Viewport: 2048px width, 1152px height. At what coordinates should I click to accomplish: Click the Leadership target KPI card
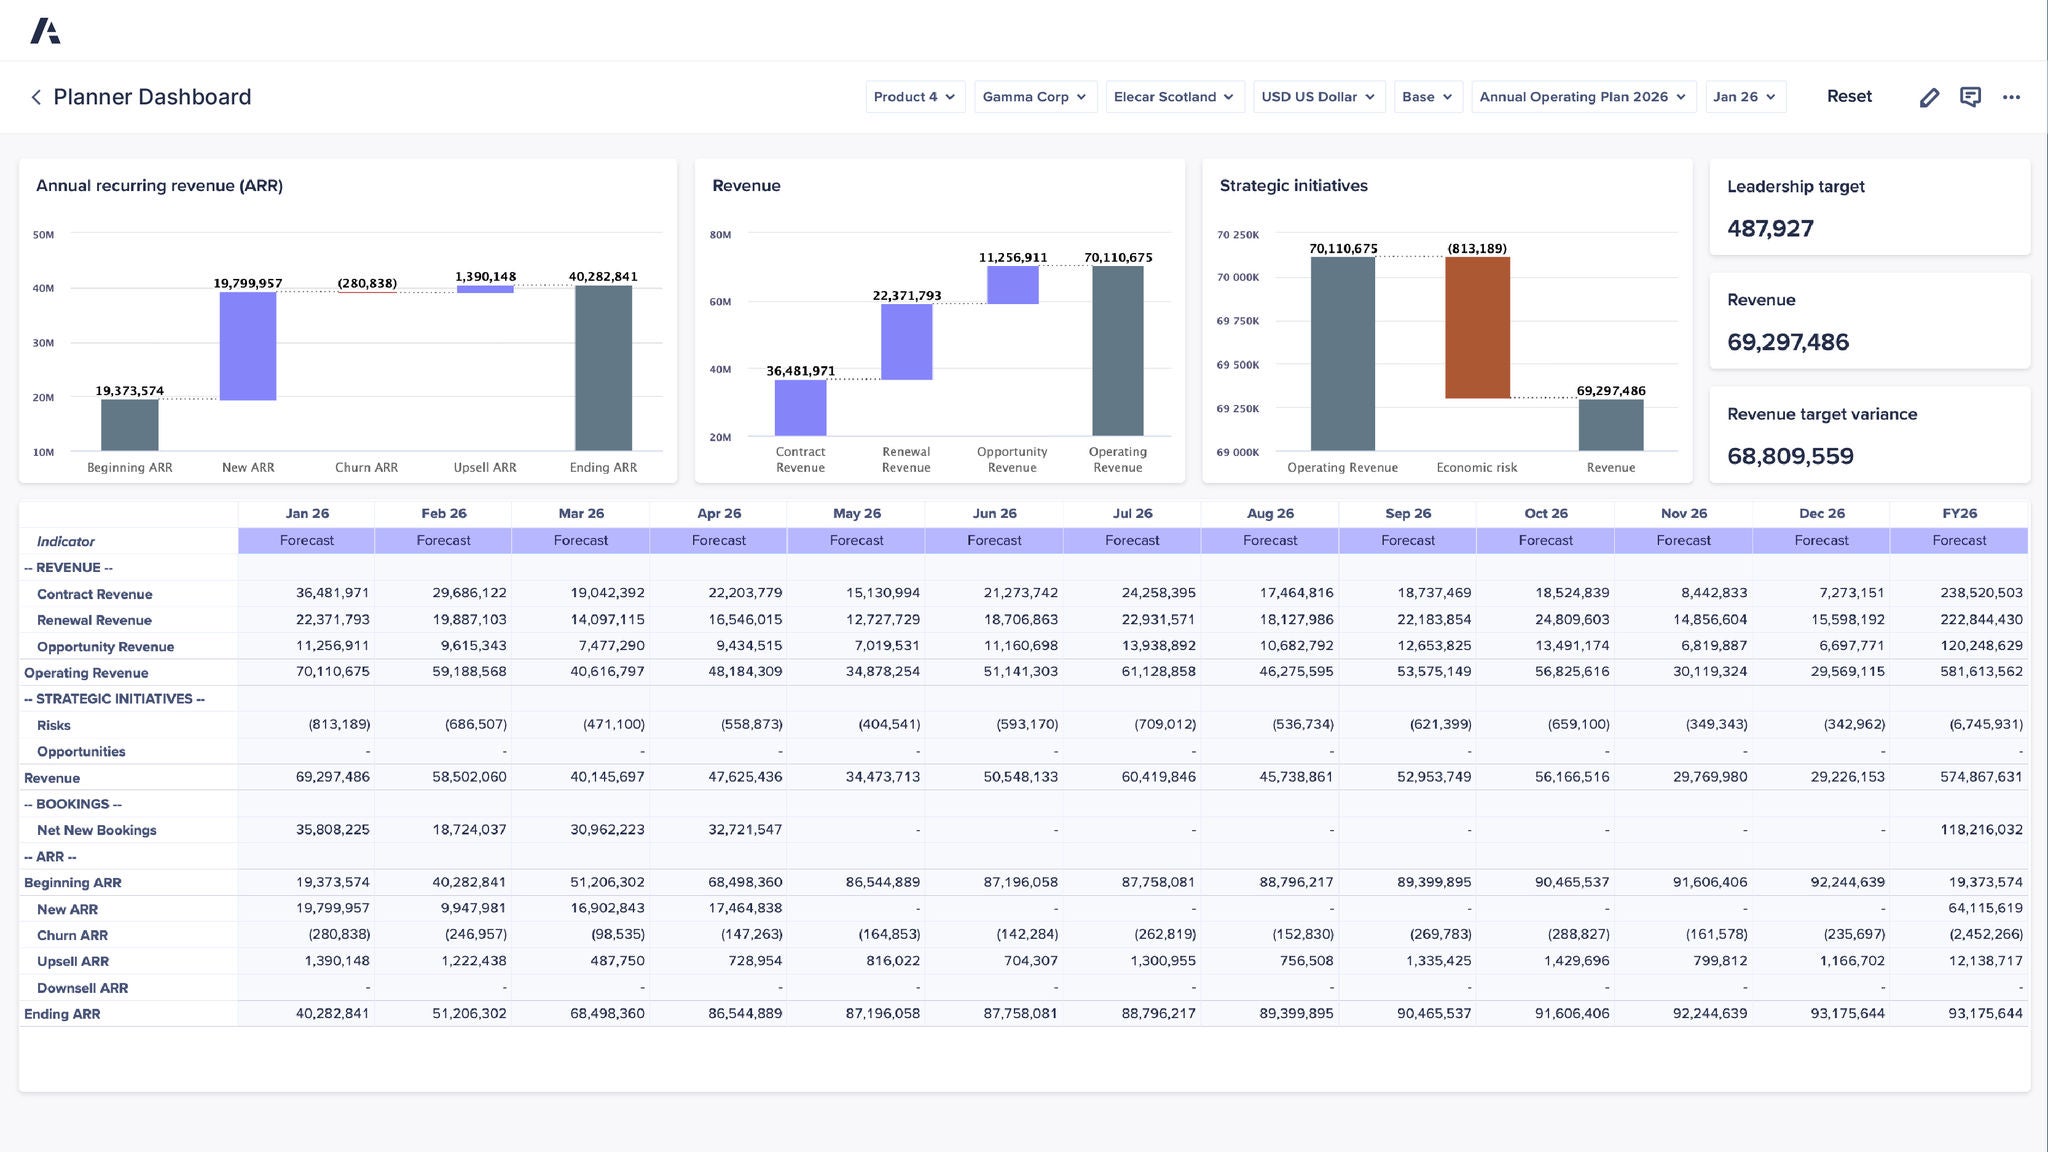pos(1869,207)
